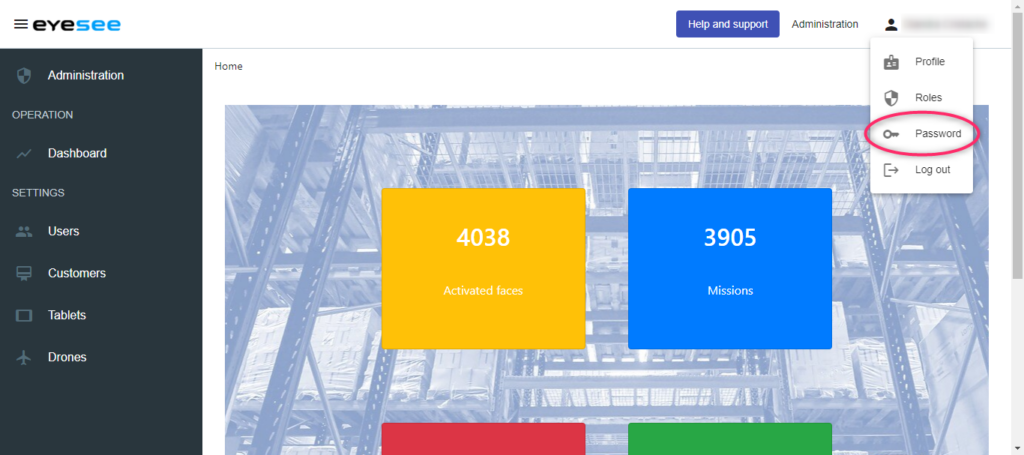Choose Password in the dropdown menu
The height and width of the screenshot is (455, 1024).
938,134
